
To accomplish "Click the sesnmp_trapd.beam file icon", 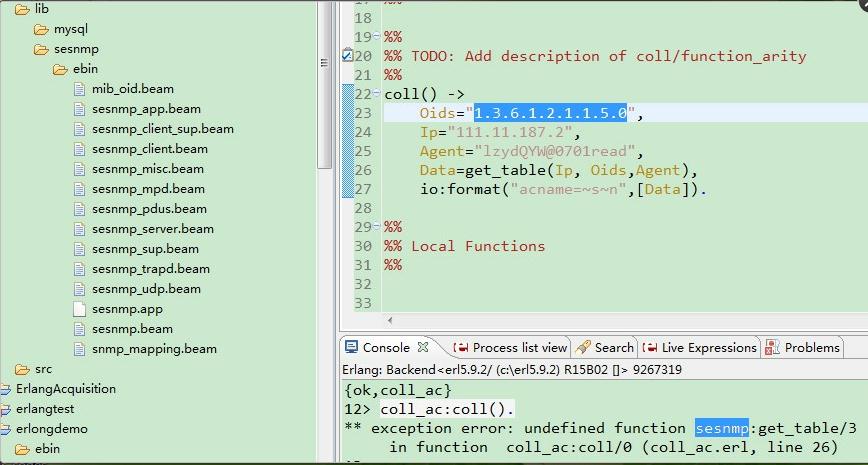I will [80, 269].
